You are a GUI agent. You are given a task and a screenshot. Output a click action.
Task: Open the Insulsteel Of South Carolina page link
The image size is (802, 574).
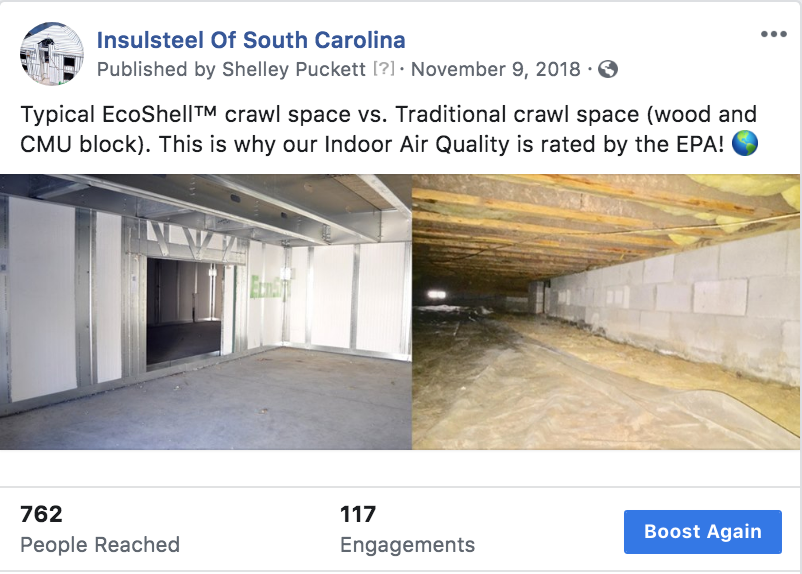click(251, 41)
